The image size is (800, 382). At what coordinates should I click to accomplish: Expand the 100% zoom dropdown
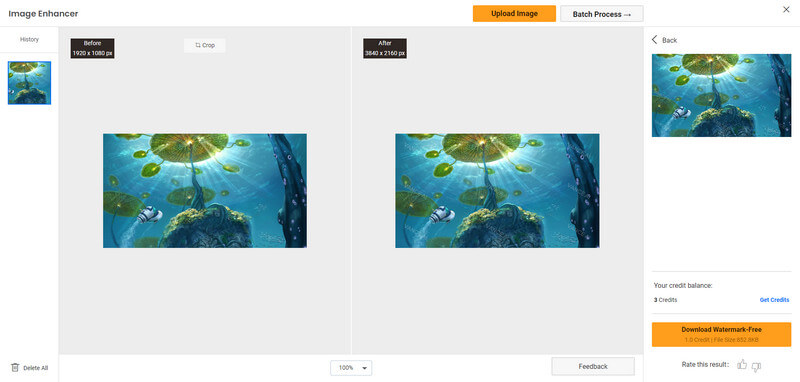click(x=351, y=368)
